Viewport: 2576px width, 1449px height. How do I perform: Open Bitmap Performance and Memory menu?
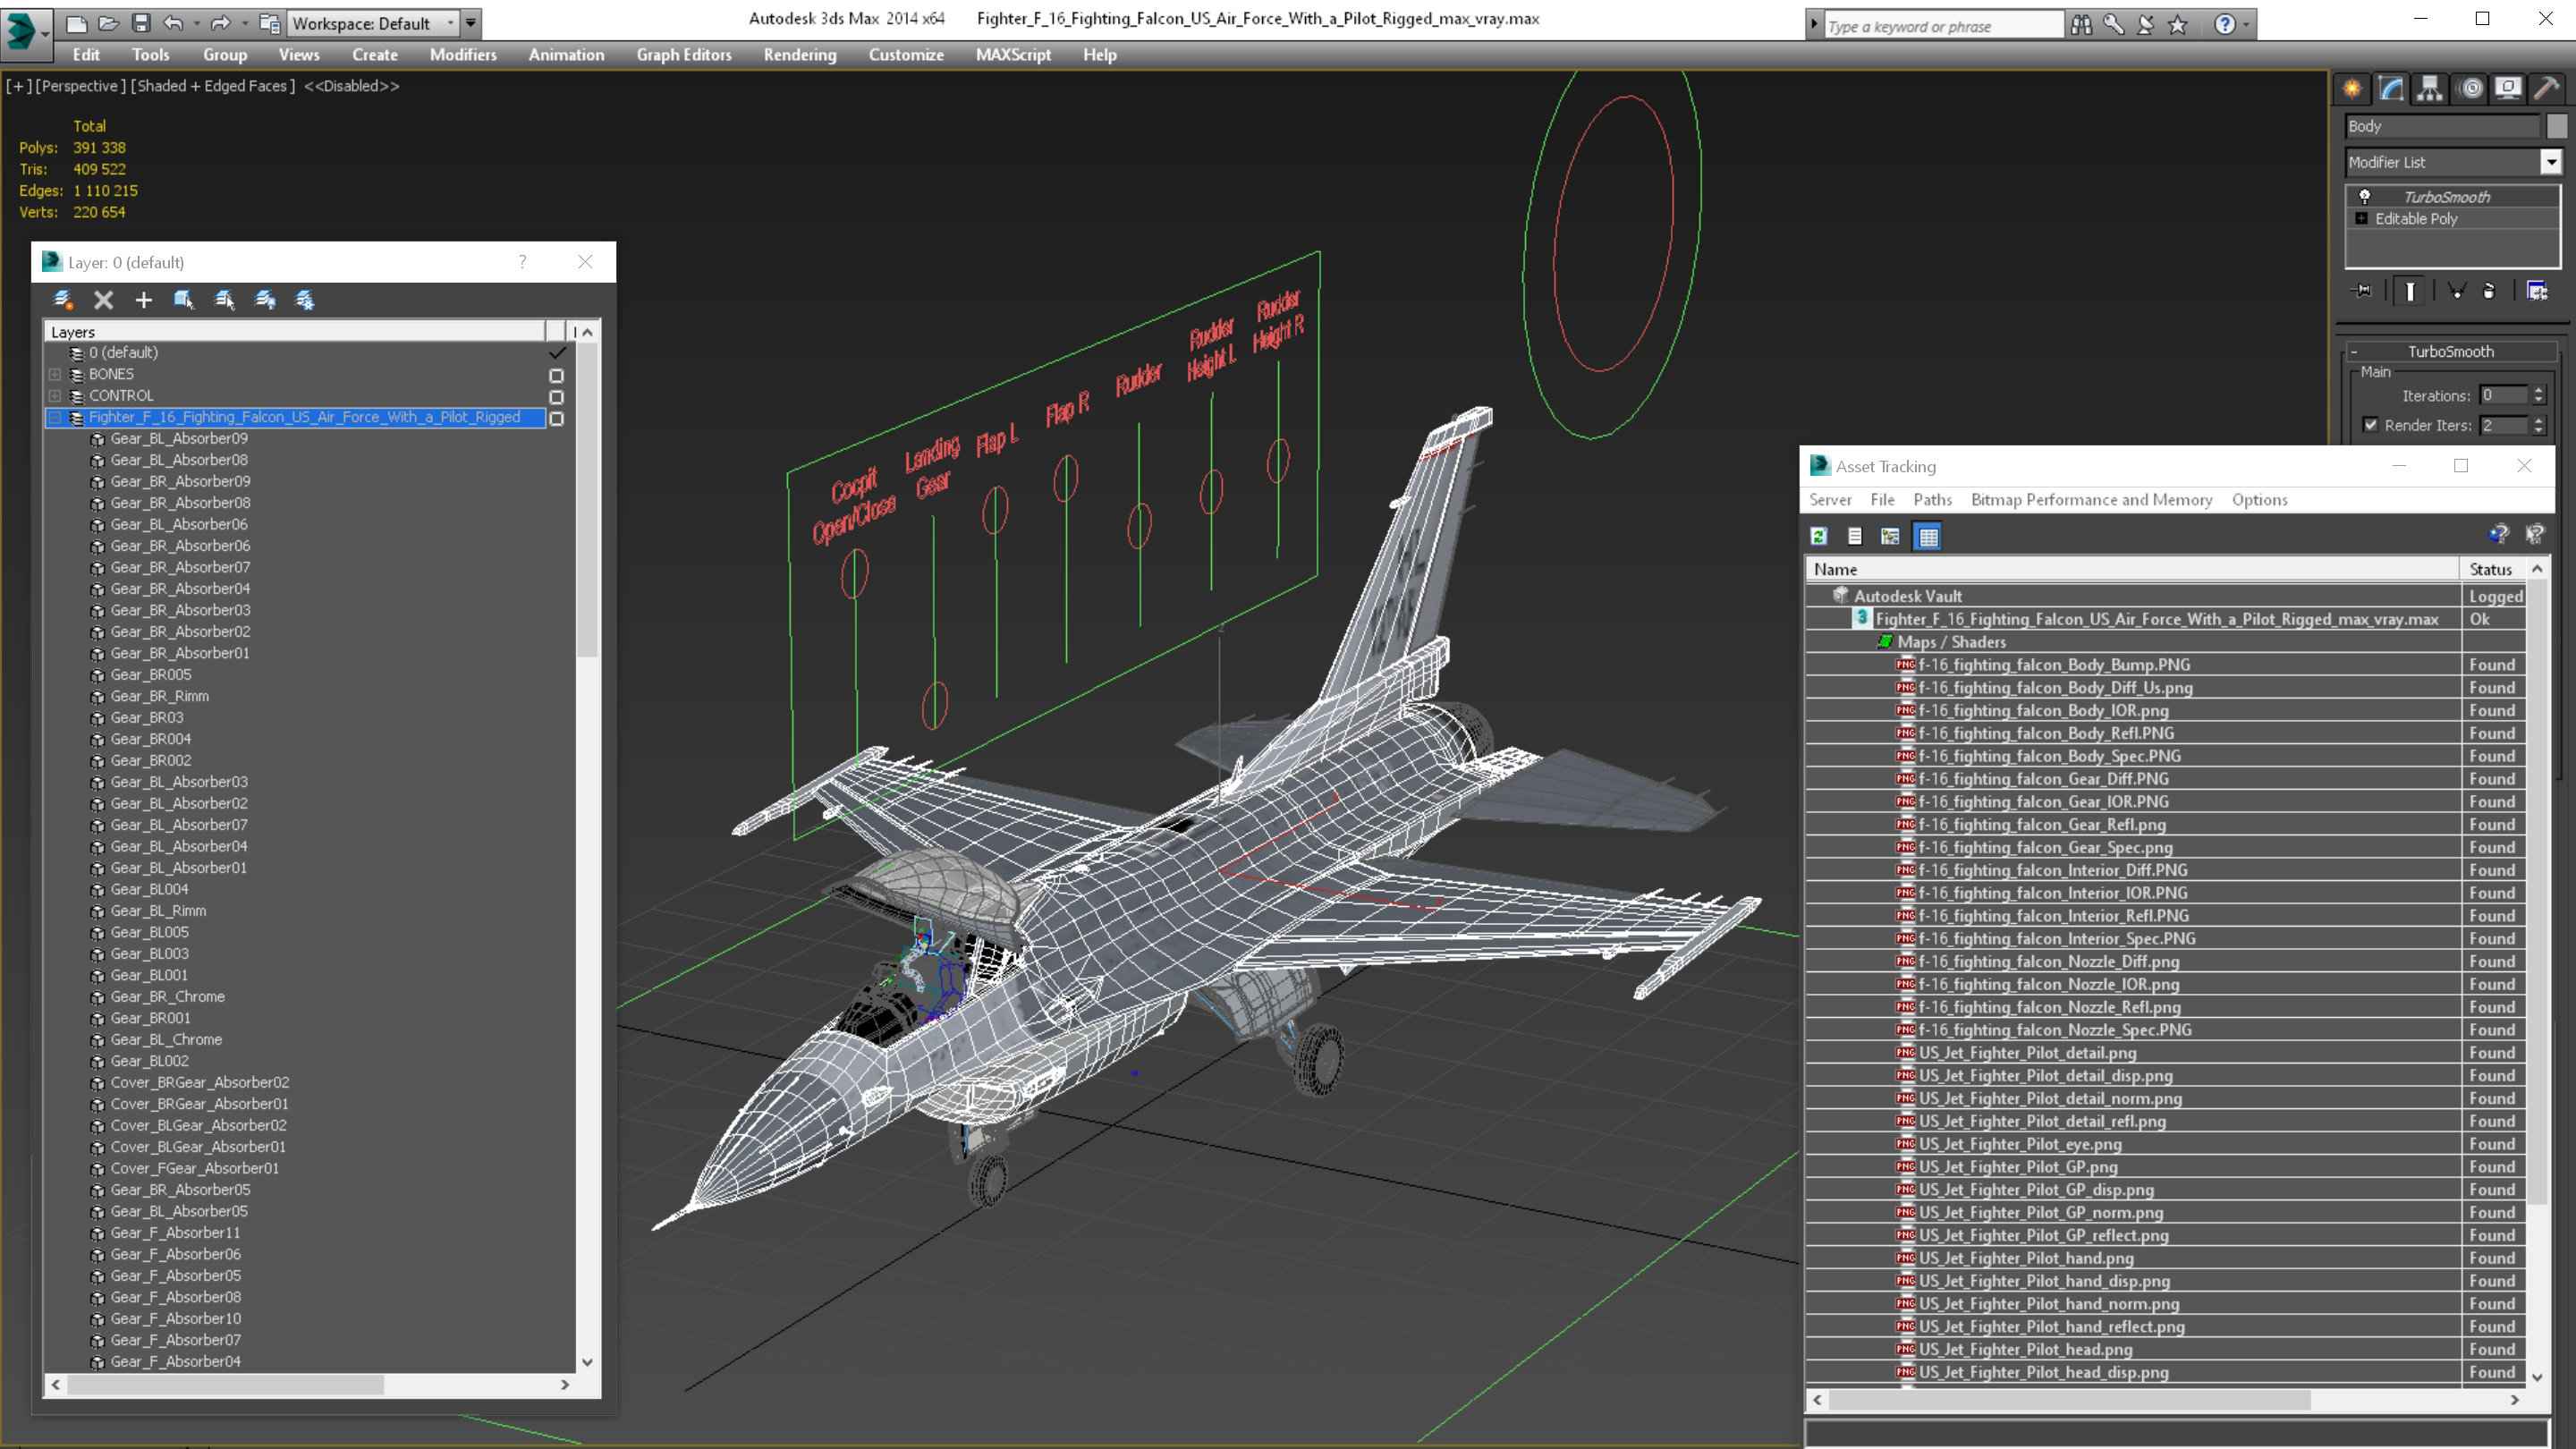click(2091, 500)
